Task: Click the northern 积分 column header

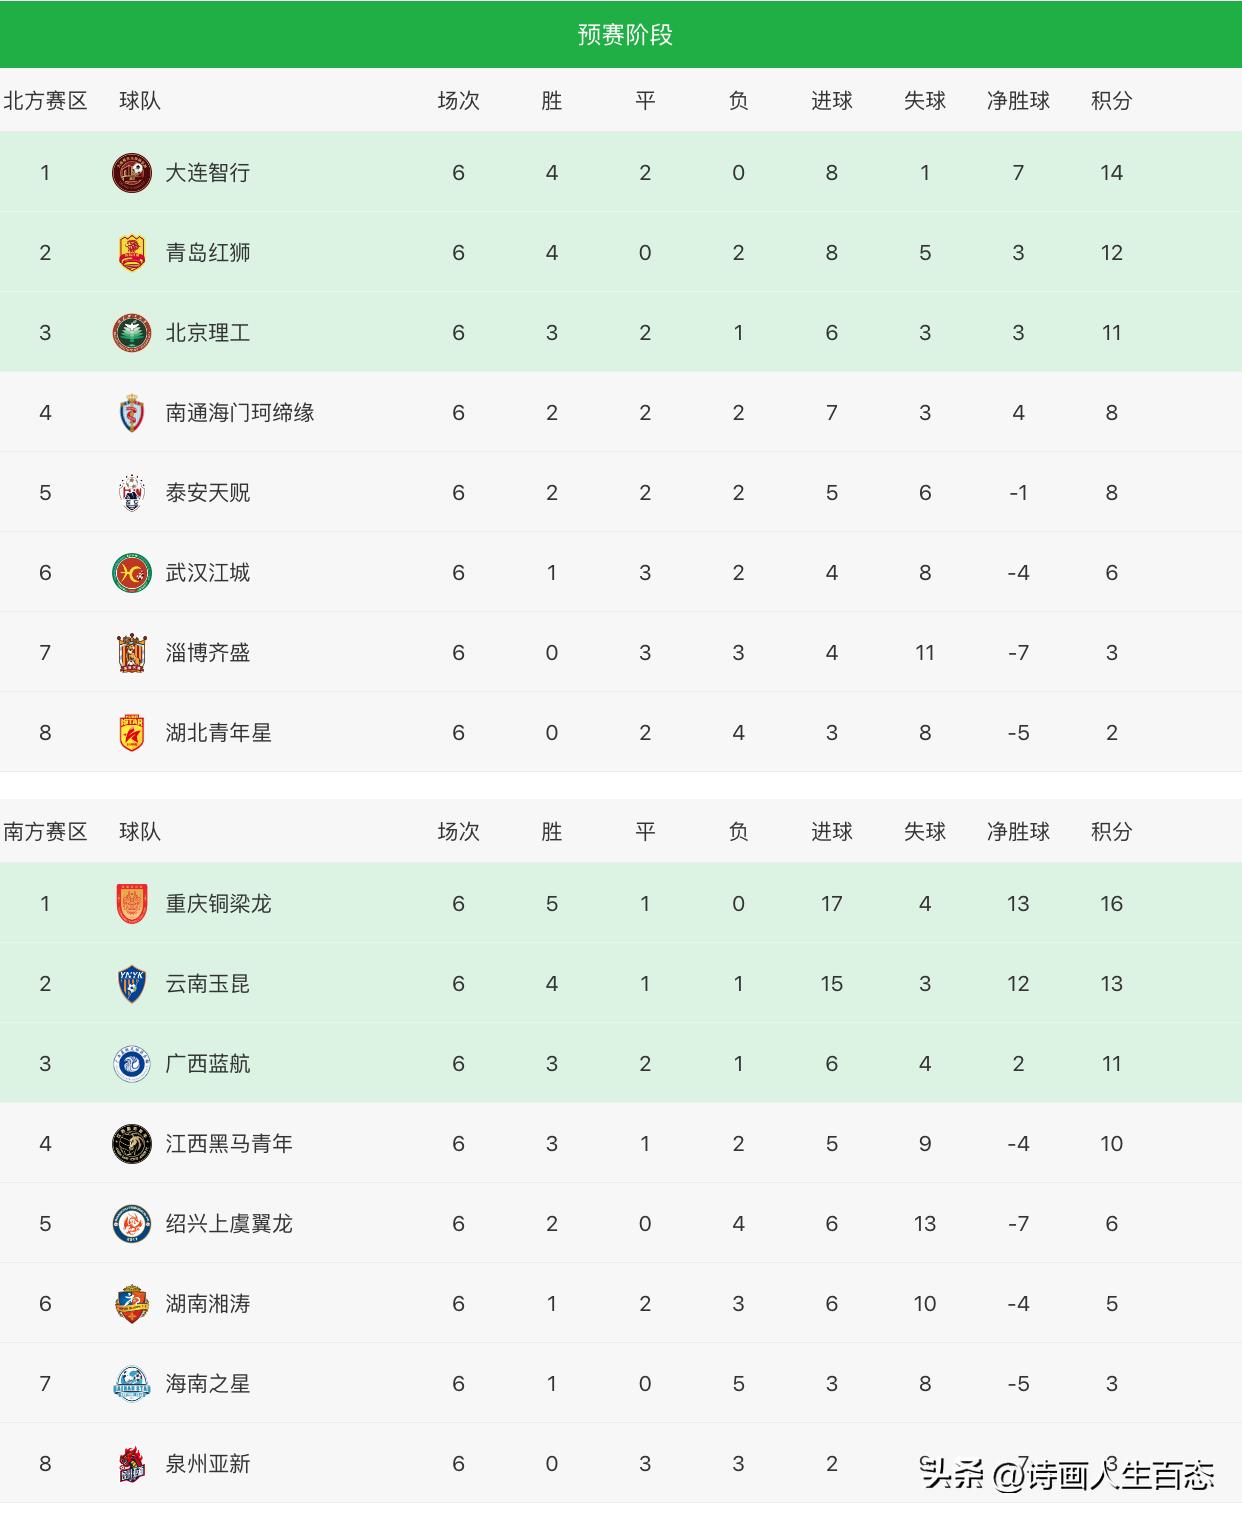Action: [x=1111, y=101]
